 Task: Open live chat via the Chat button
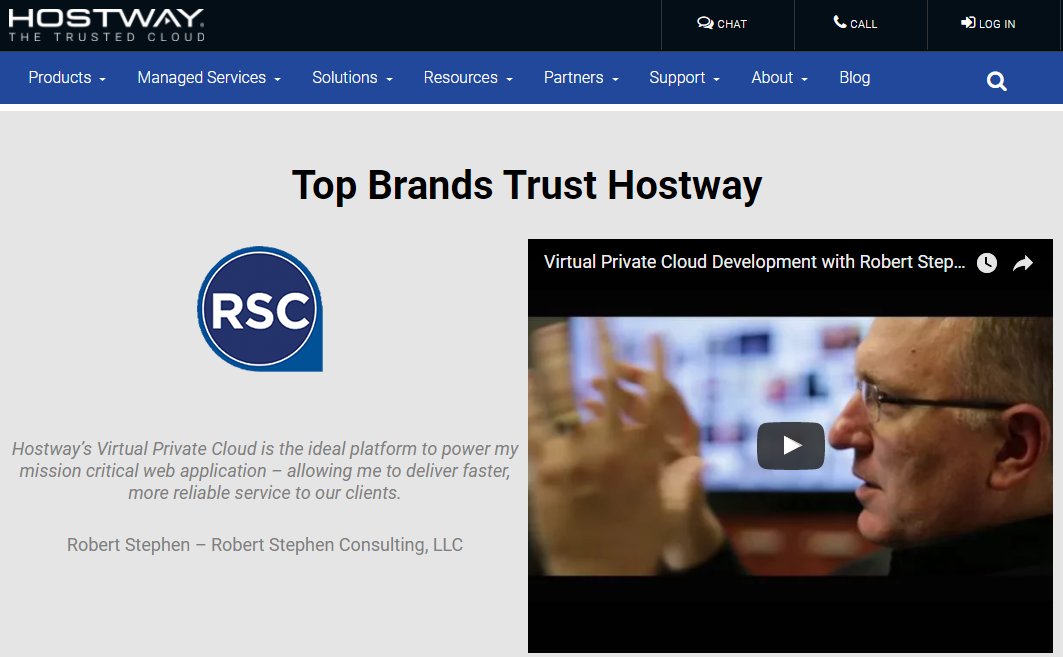click(722, 24)
